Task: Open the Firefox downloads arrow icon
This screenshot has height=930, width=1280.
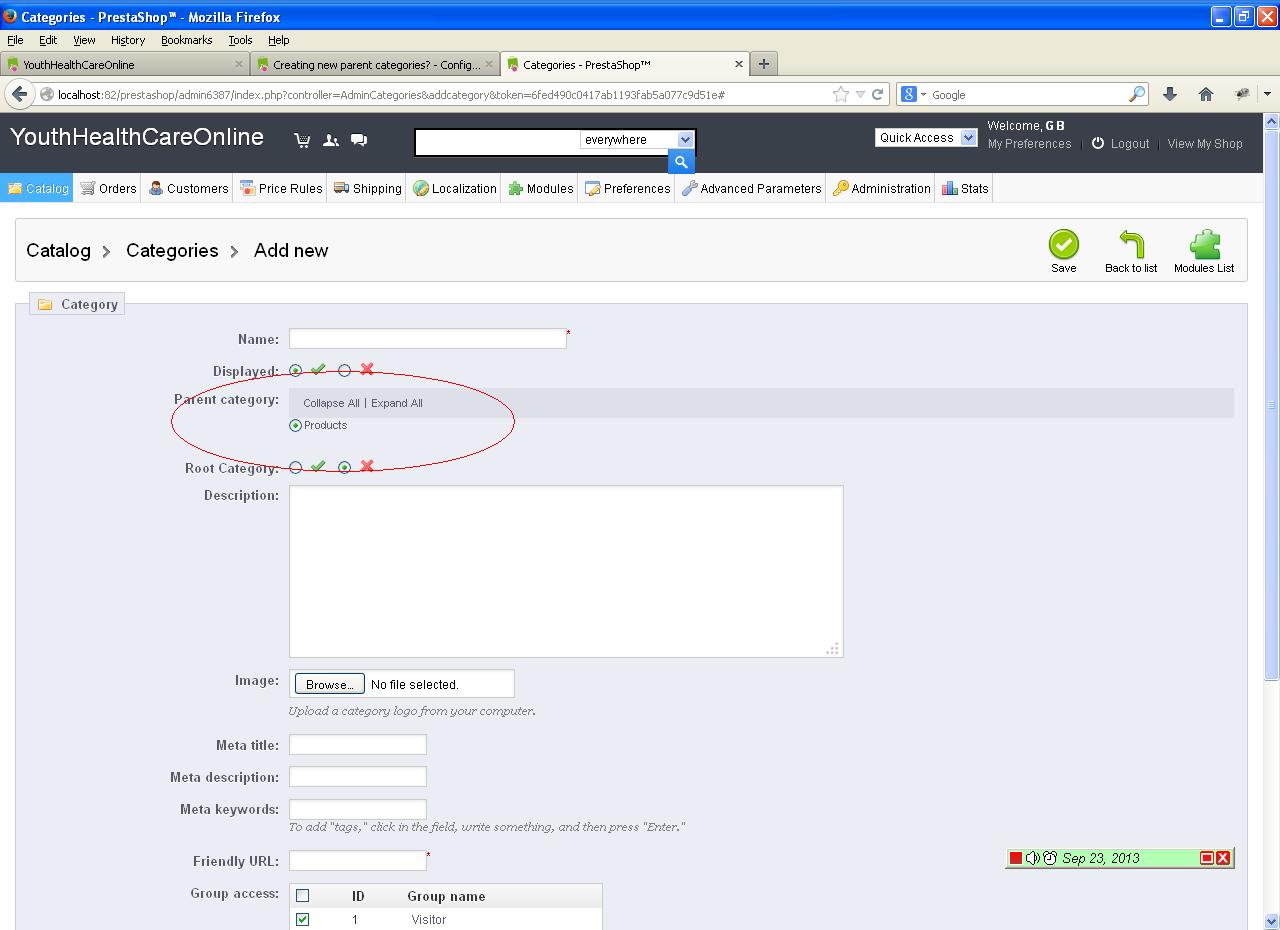Action: (1169, 94)
